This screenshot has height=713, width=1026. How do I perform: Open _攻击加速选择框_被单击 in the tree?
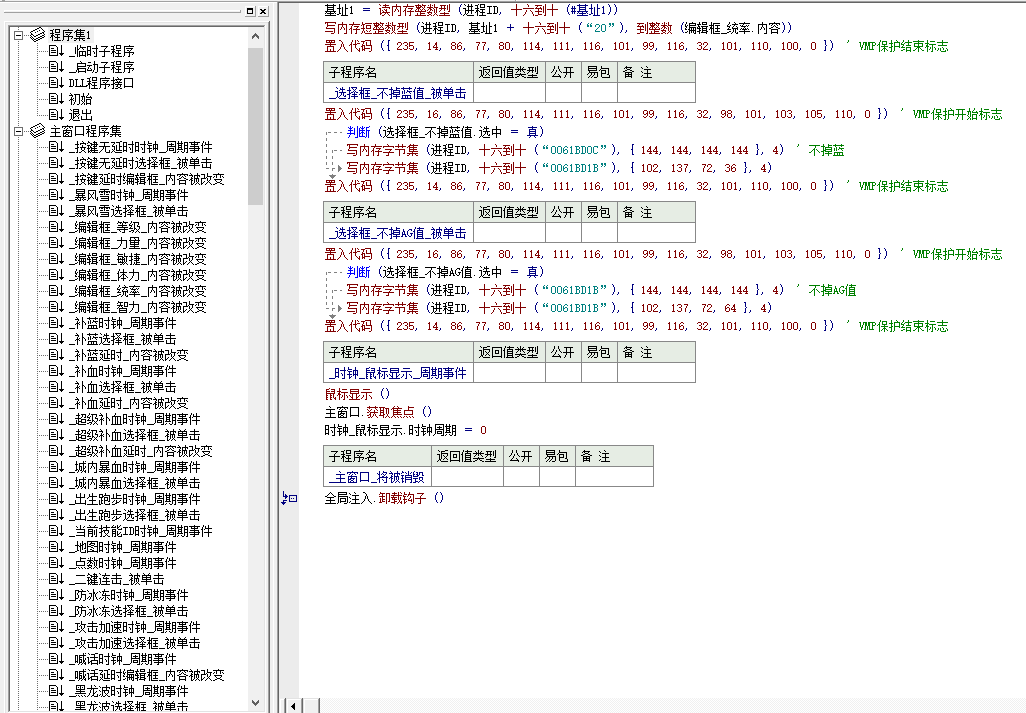tap(134, 643)
